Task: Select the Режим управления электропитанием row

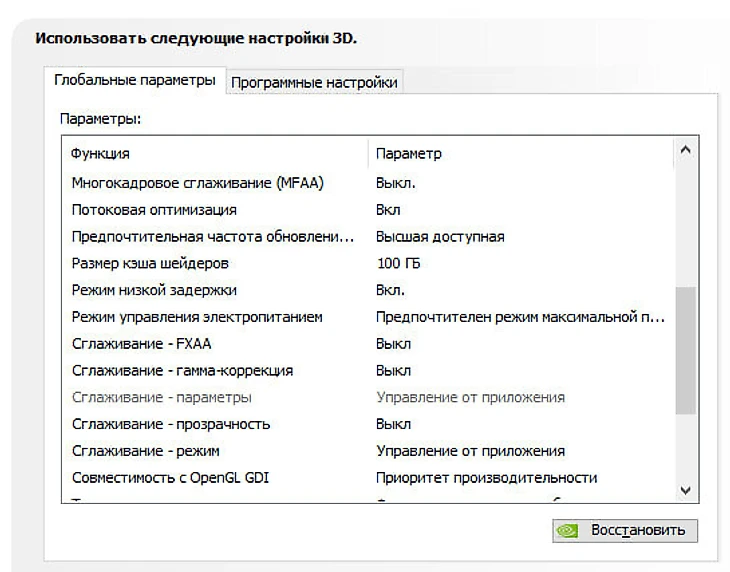Action: tap(197, 317)
